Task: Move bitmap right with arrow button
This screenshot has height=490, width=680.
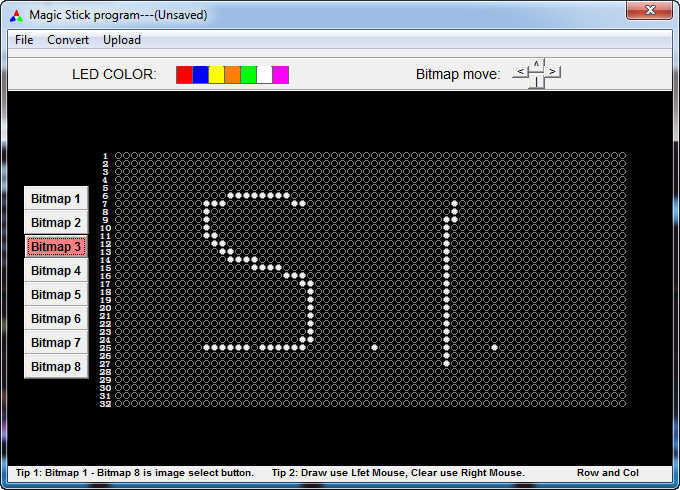Action: (x=552, y=72)
